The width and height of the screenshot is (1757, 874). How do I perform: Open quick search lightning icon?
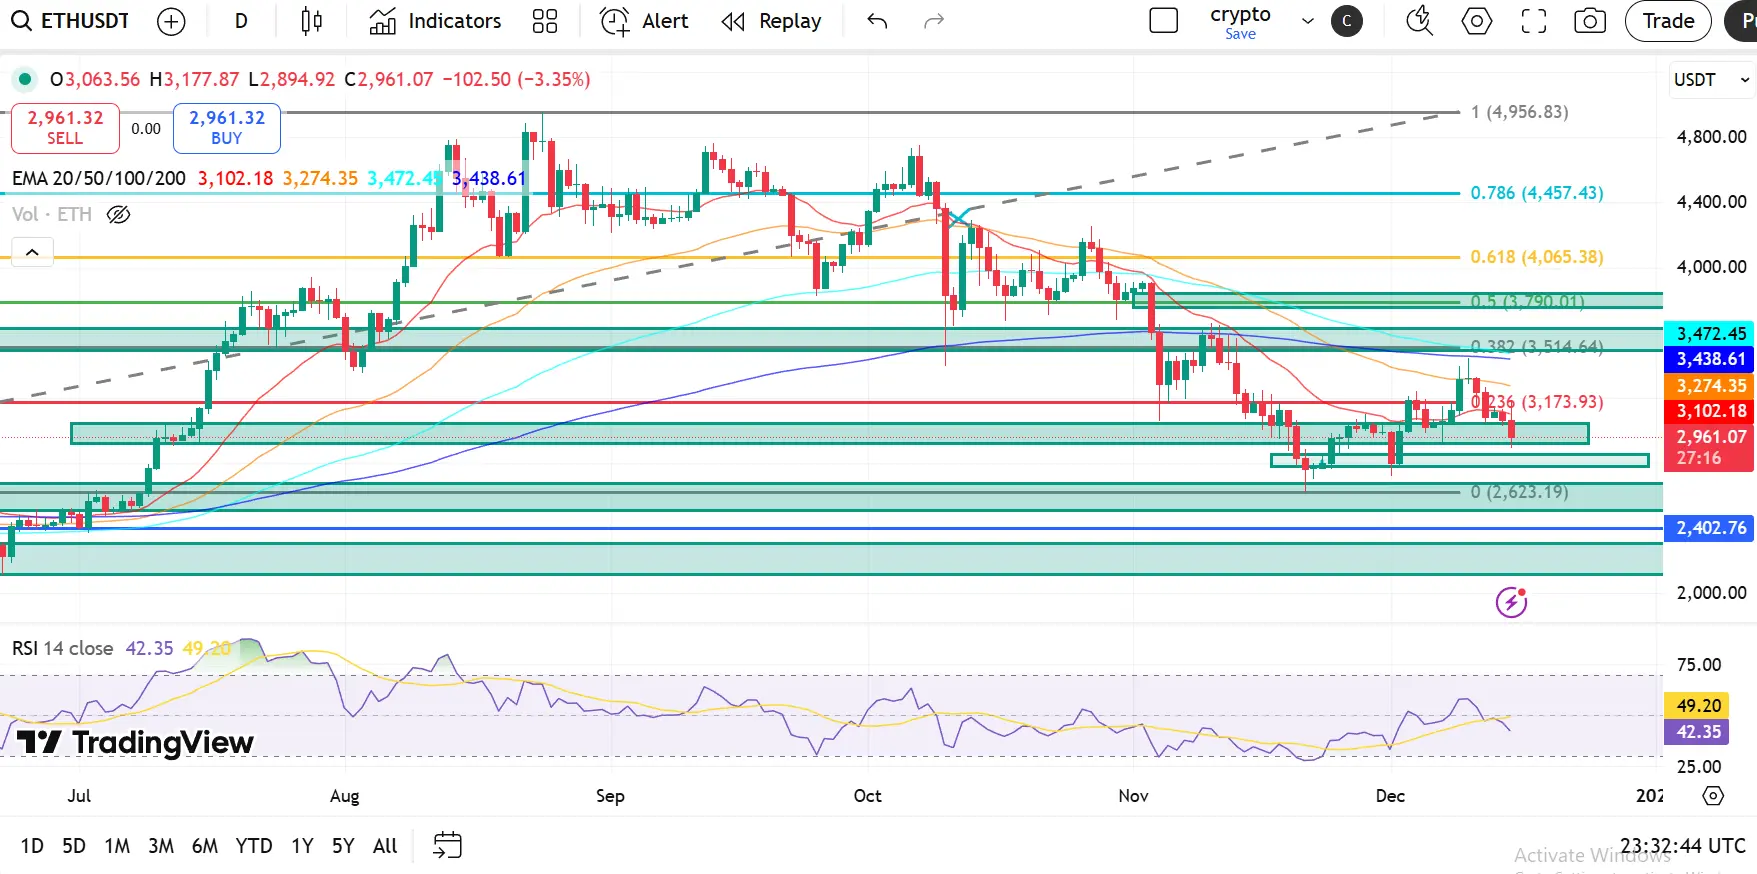click(x=1419, y=21)
